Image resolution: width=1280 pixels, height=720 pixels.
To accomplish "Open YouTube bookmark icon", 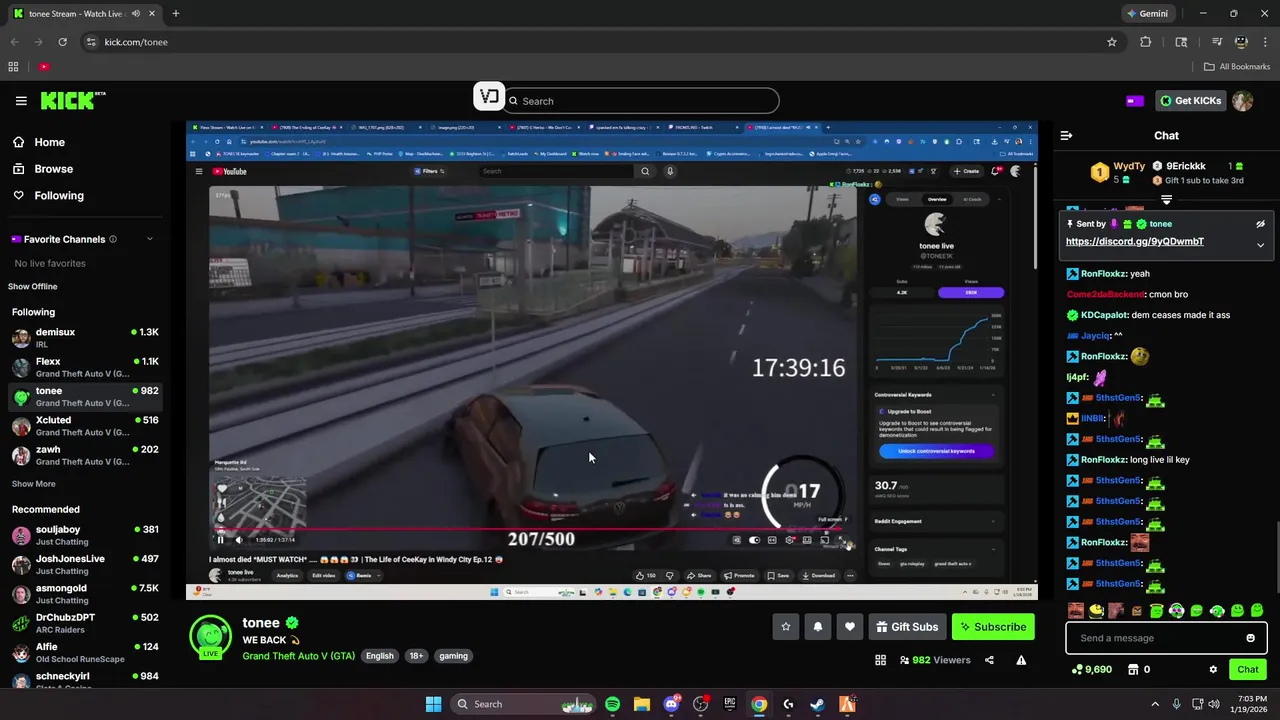I will pyautogui.click(x=44, y=67).
